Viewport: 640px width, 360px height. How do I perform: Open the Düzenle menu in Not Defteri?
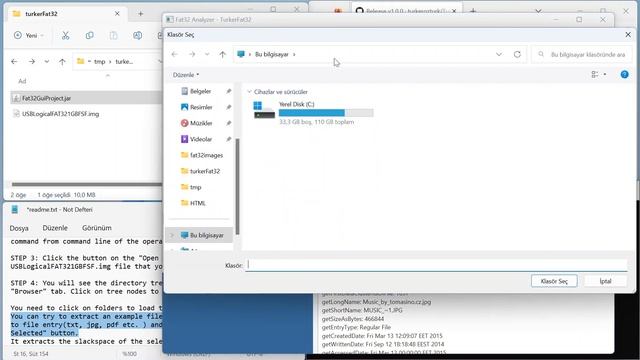tap(55, 228)
